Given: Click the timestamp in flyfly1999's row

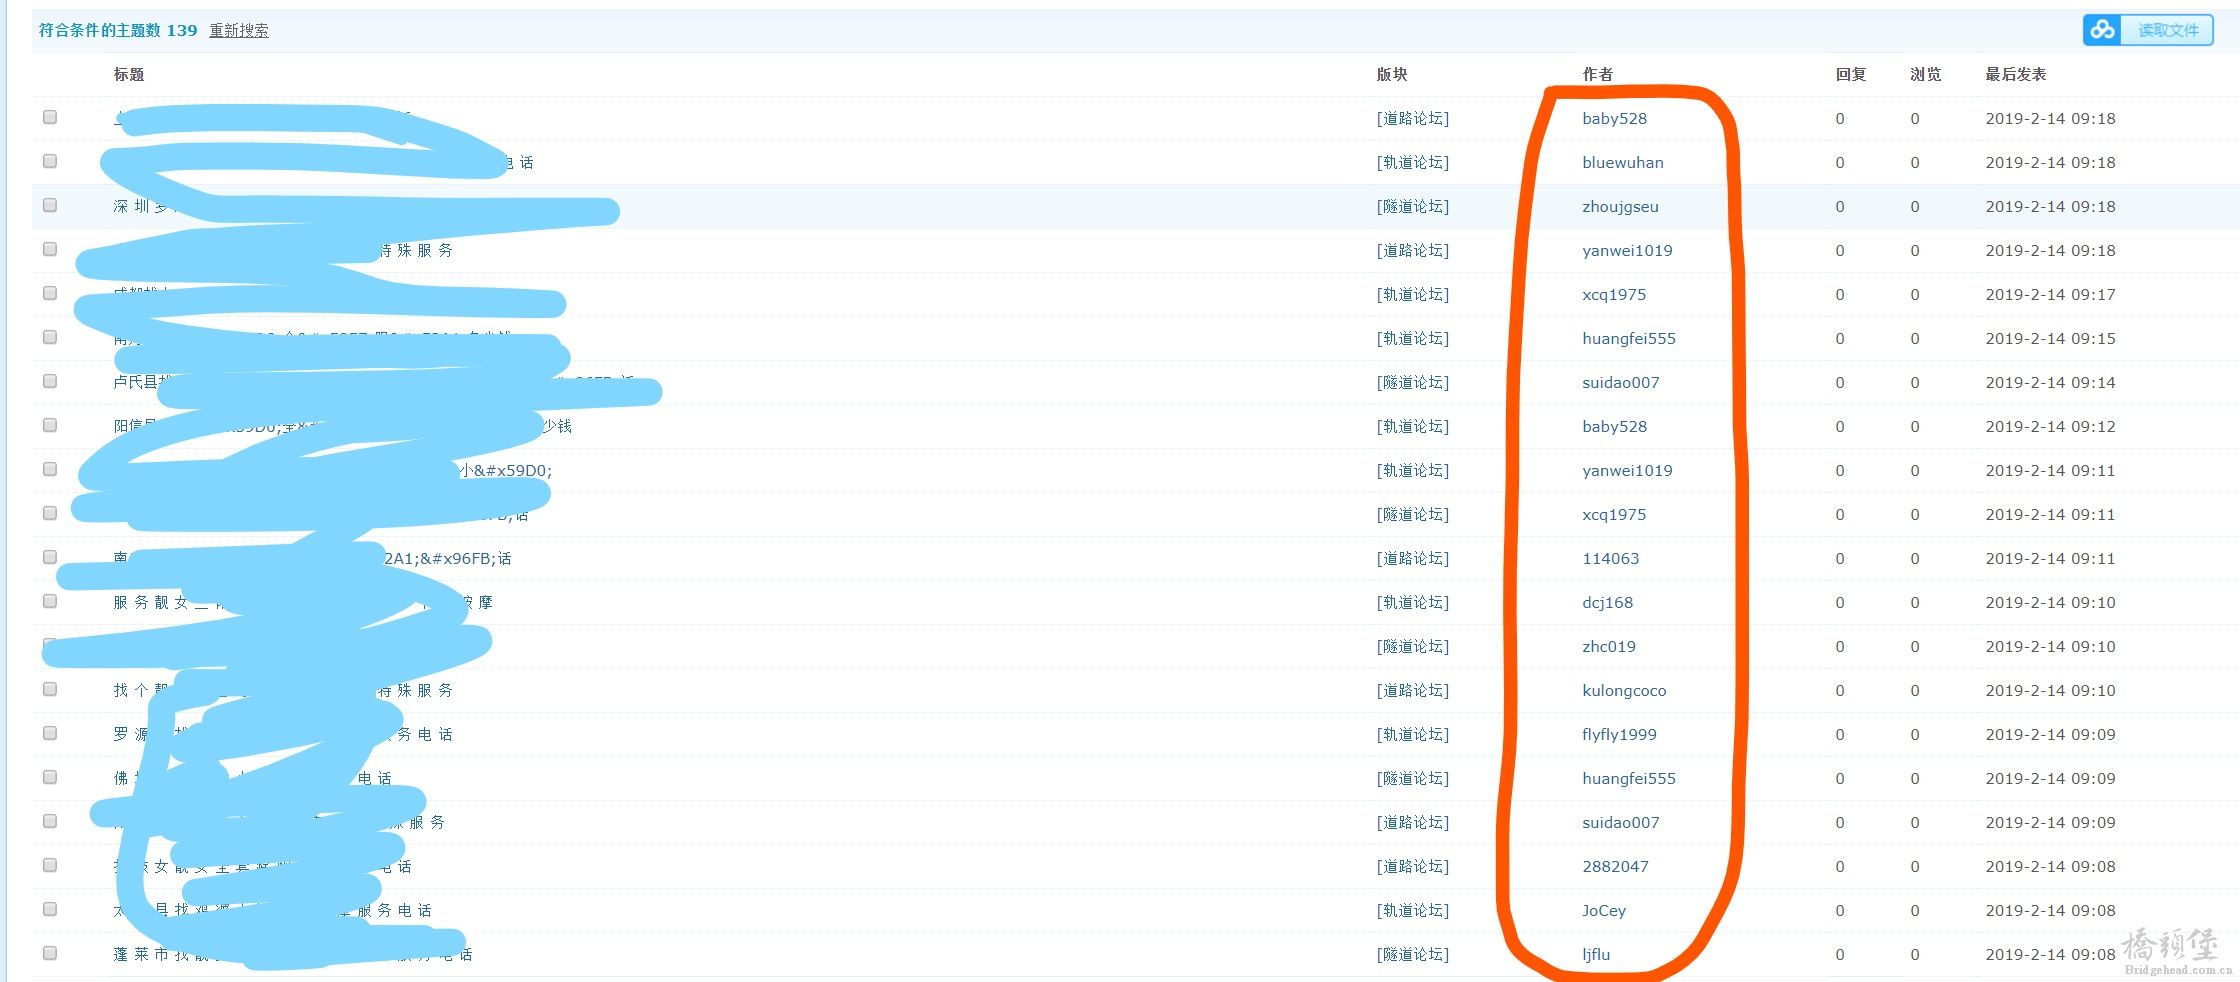Looking at the screenshot, I should (x=2050, y=734).
